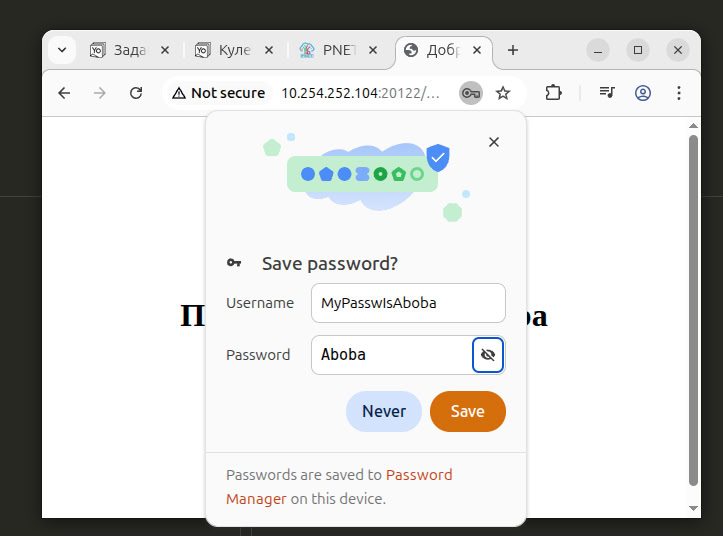This screenshot has height=536, width=723.
Task: Click the password key icon in address bar
Action: click(470, 93)
